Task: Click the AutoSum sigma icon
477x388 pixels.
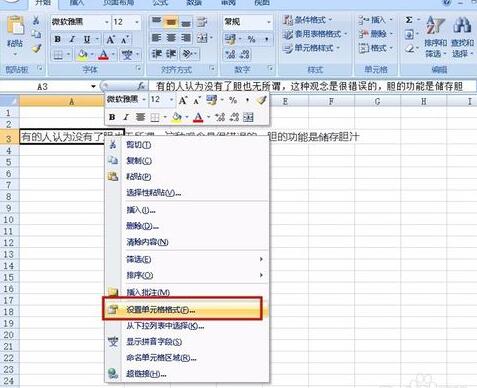Action: click(x=409, y=20)
